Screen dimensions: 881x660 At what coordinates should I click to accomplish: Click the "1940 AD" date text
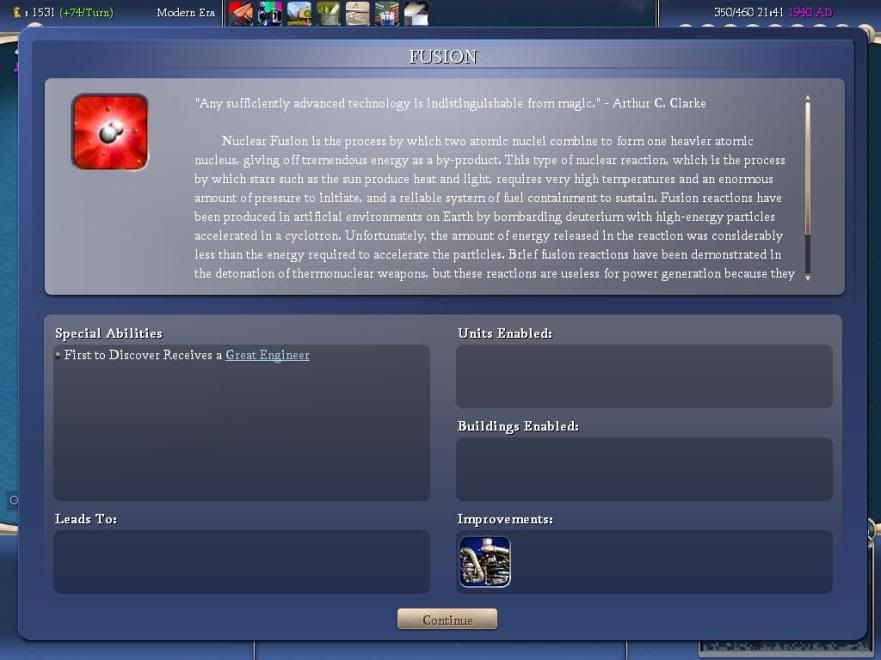click(x=811, y=12)
